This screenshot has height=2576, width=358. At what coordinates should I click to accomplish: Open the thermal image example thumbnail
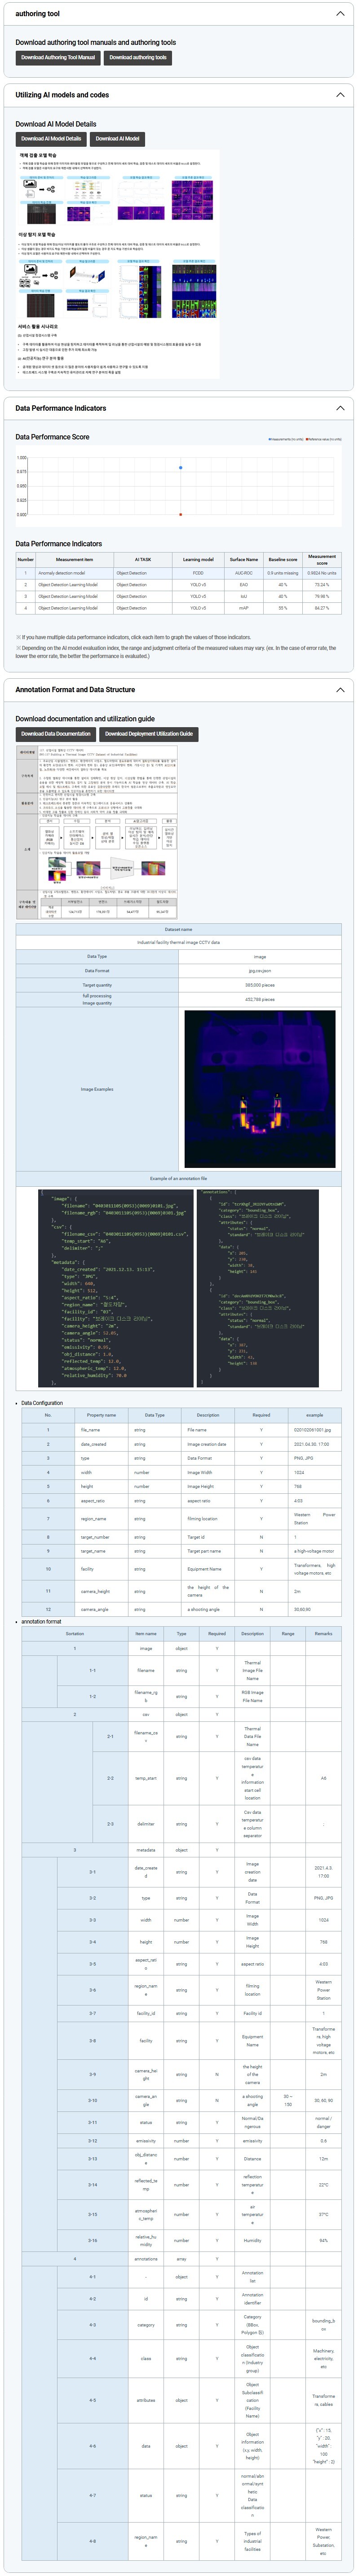260,1089
